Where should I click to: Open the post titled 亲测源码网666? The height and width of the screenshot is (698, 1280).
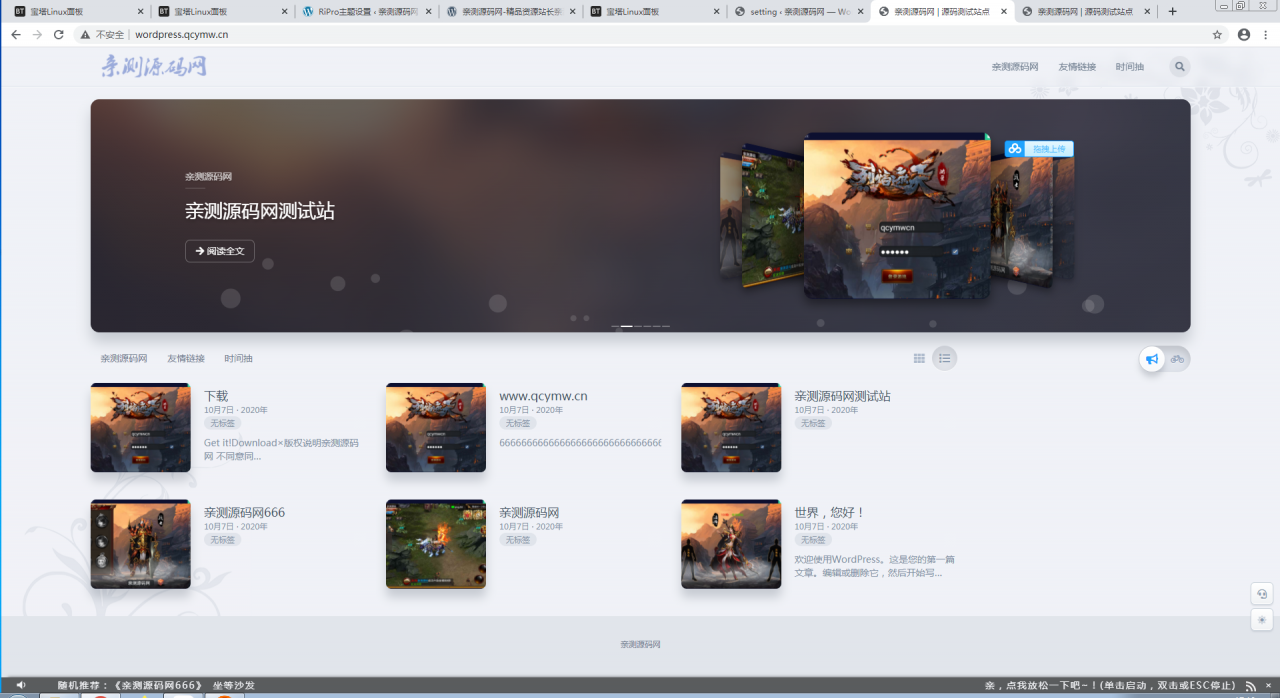[x=244, y=513]
